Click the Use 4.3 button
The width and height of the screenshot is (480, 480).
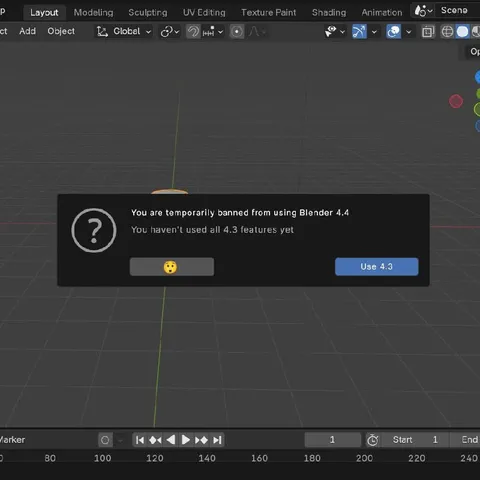tap(377, 267)
